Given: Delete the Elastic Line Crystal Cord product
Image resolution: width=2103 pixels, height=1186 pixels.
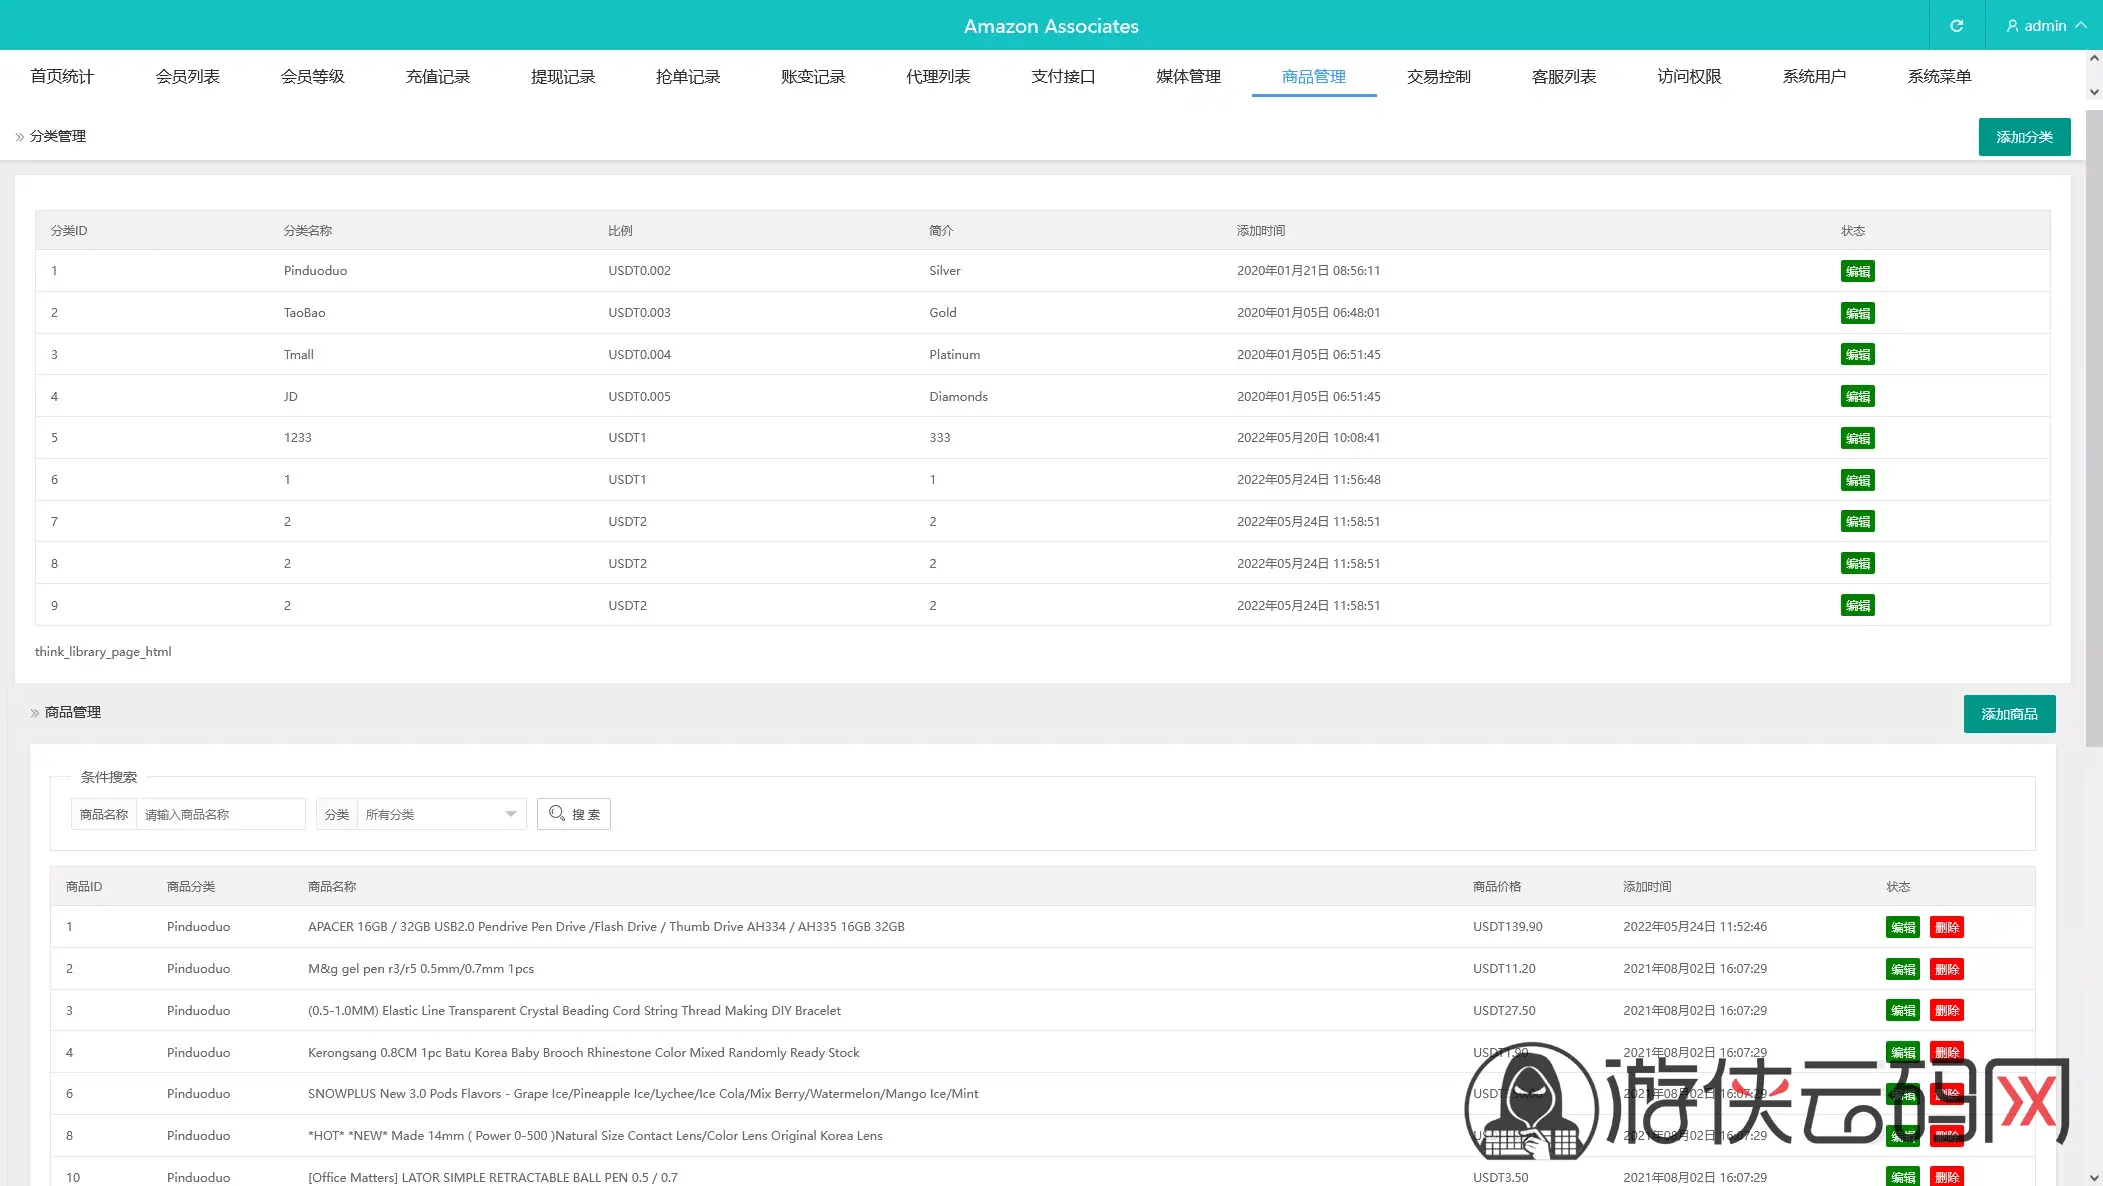Looking at the screenshot, I should (1946, 1011).
